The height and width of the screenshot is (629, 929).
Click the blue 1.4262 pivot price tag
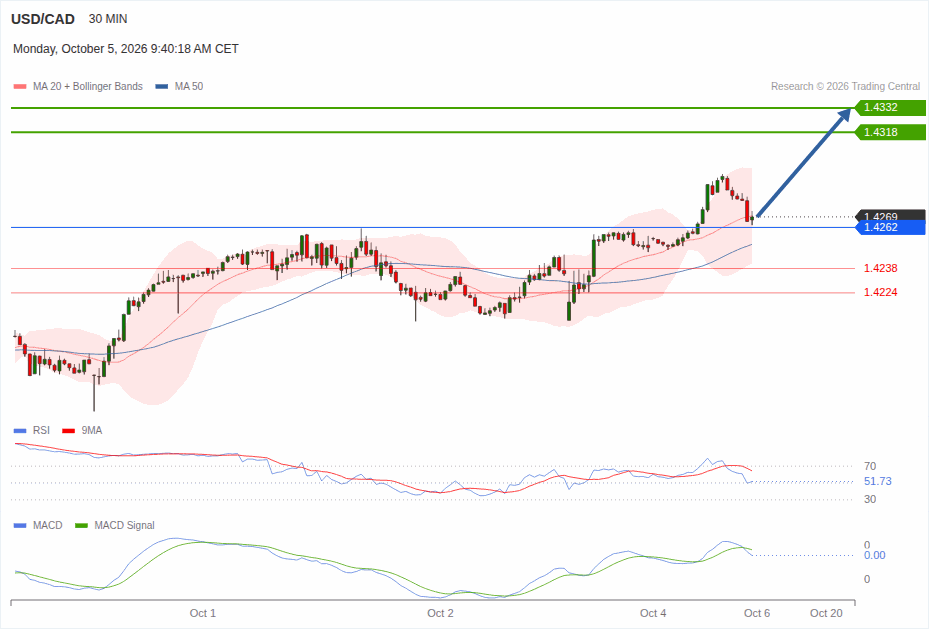coord(890,227)
